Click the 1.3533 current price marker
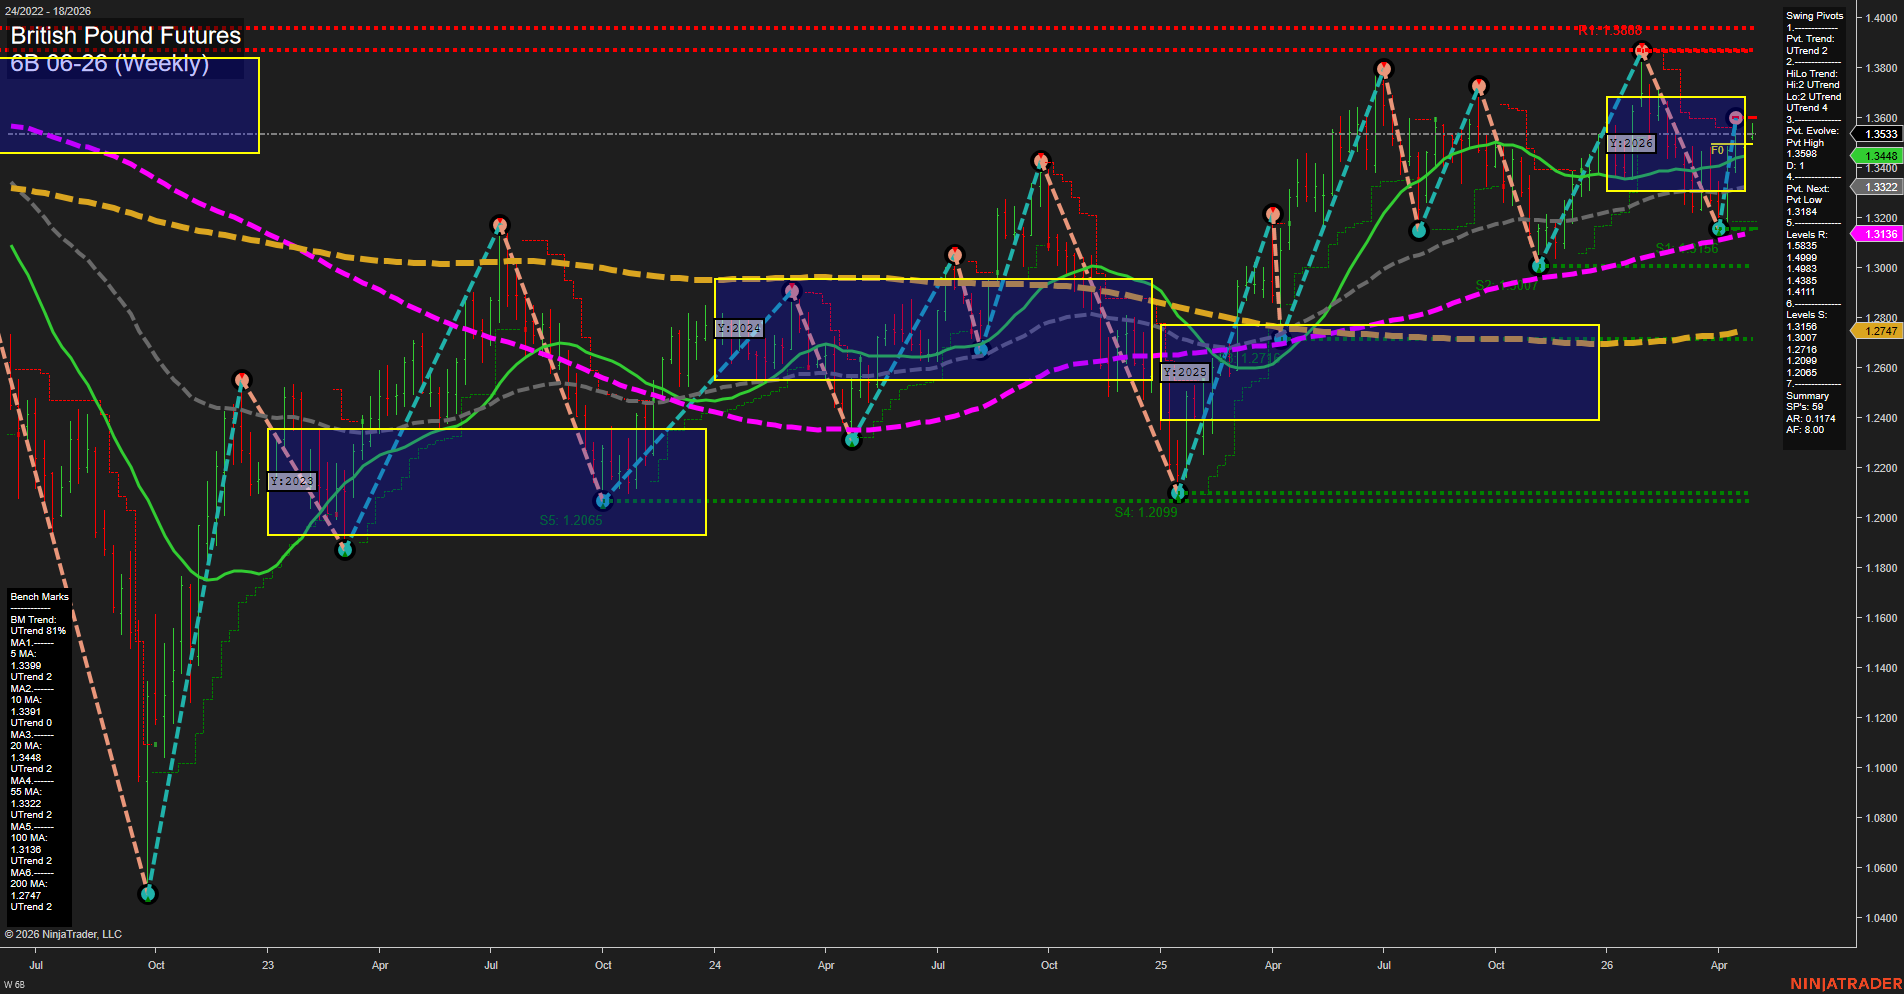 coord(1880,134)
